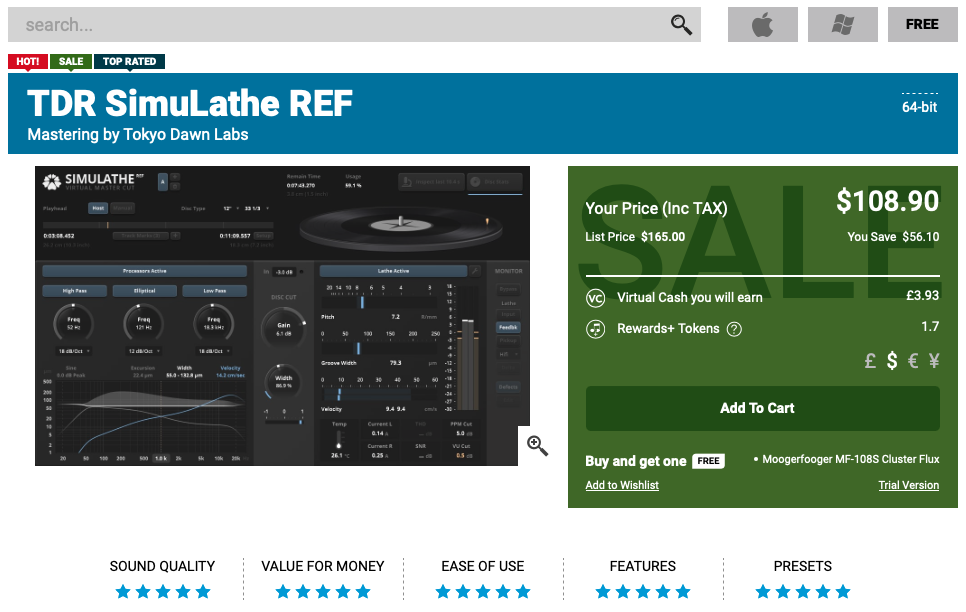Click the Rewards+ Tokens music icon
The height and width of the screenshot is (612, 966).
point(595,329)
